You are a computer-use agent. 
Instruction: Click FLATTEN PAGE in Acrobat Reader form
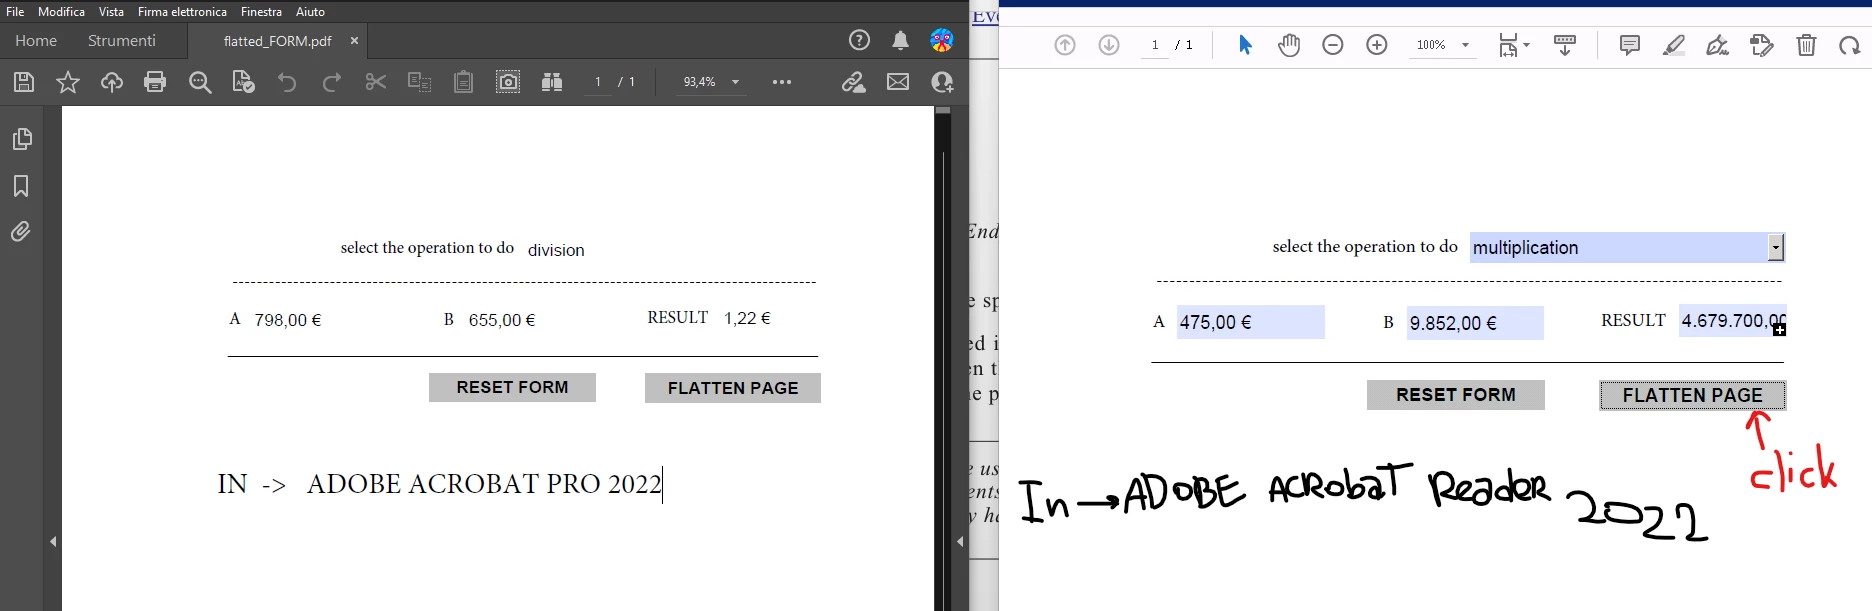1693,396
